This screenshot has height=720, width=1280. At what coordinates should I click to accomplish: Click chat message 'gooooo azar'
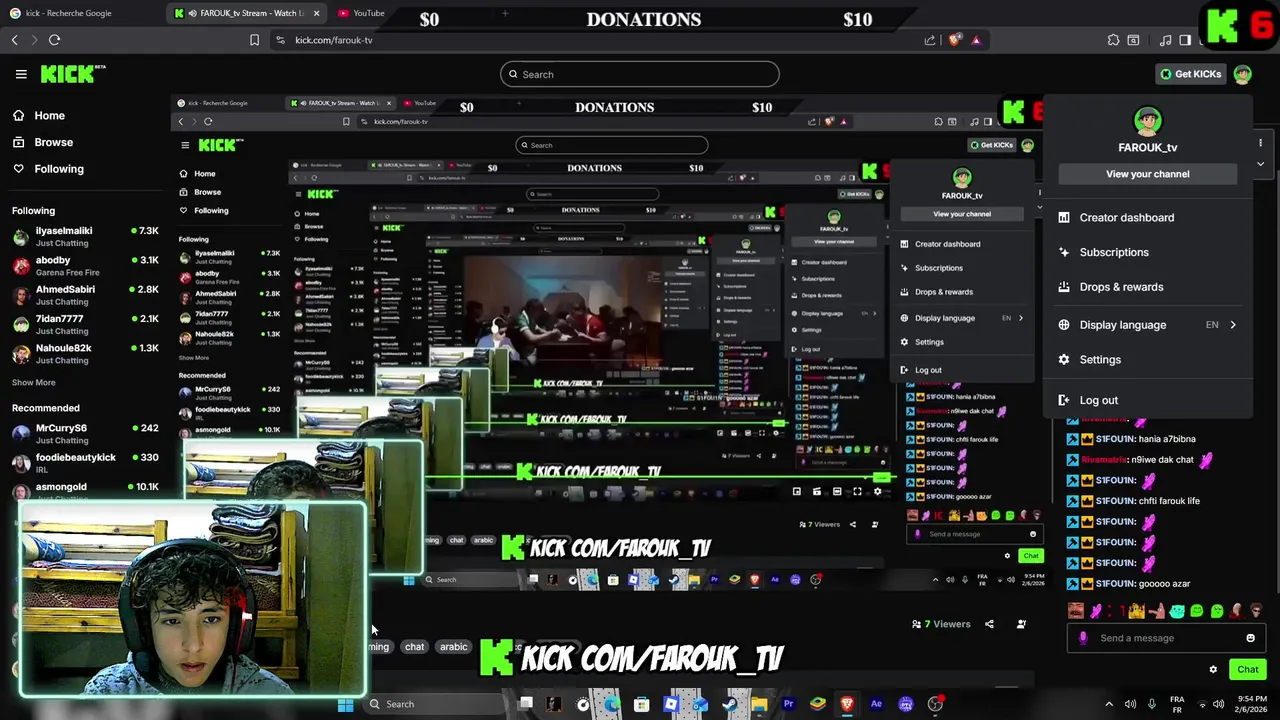pos(1164,584)
